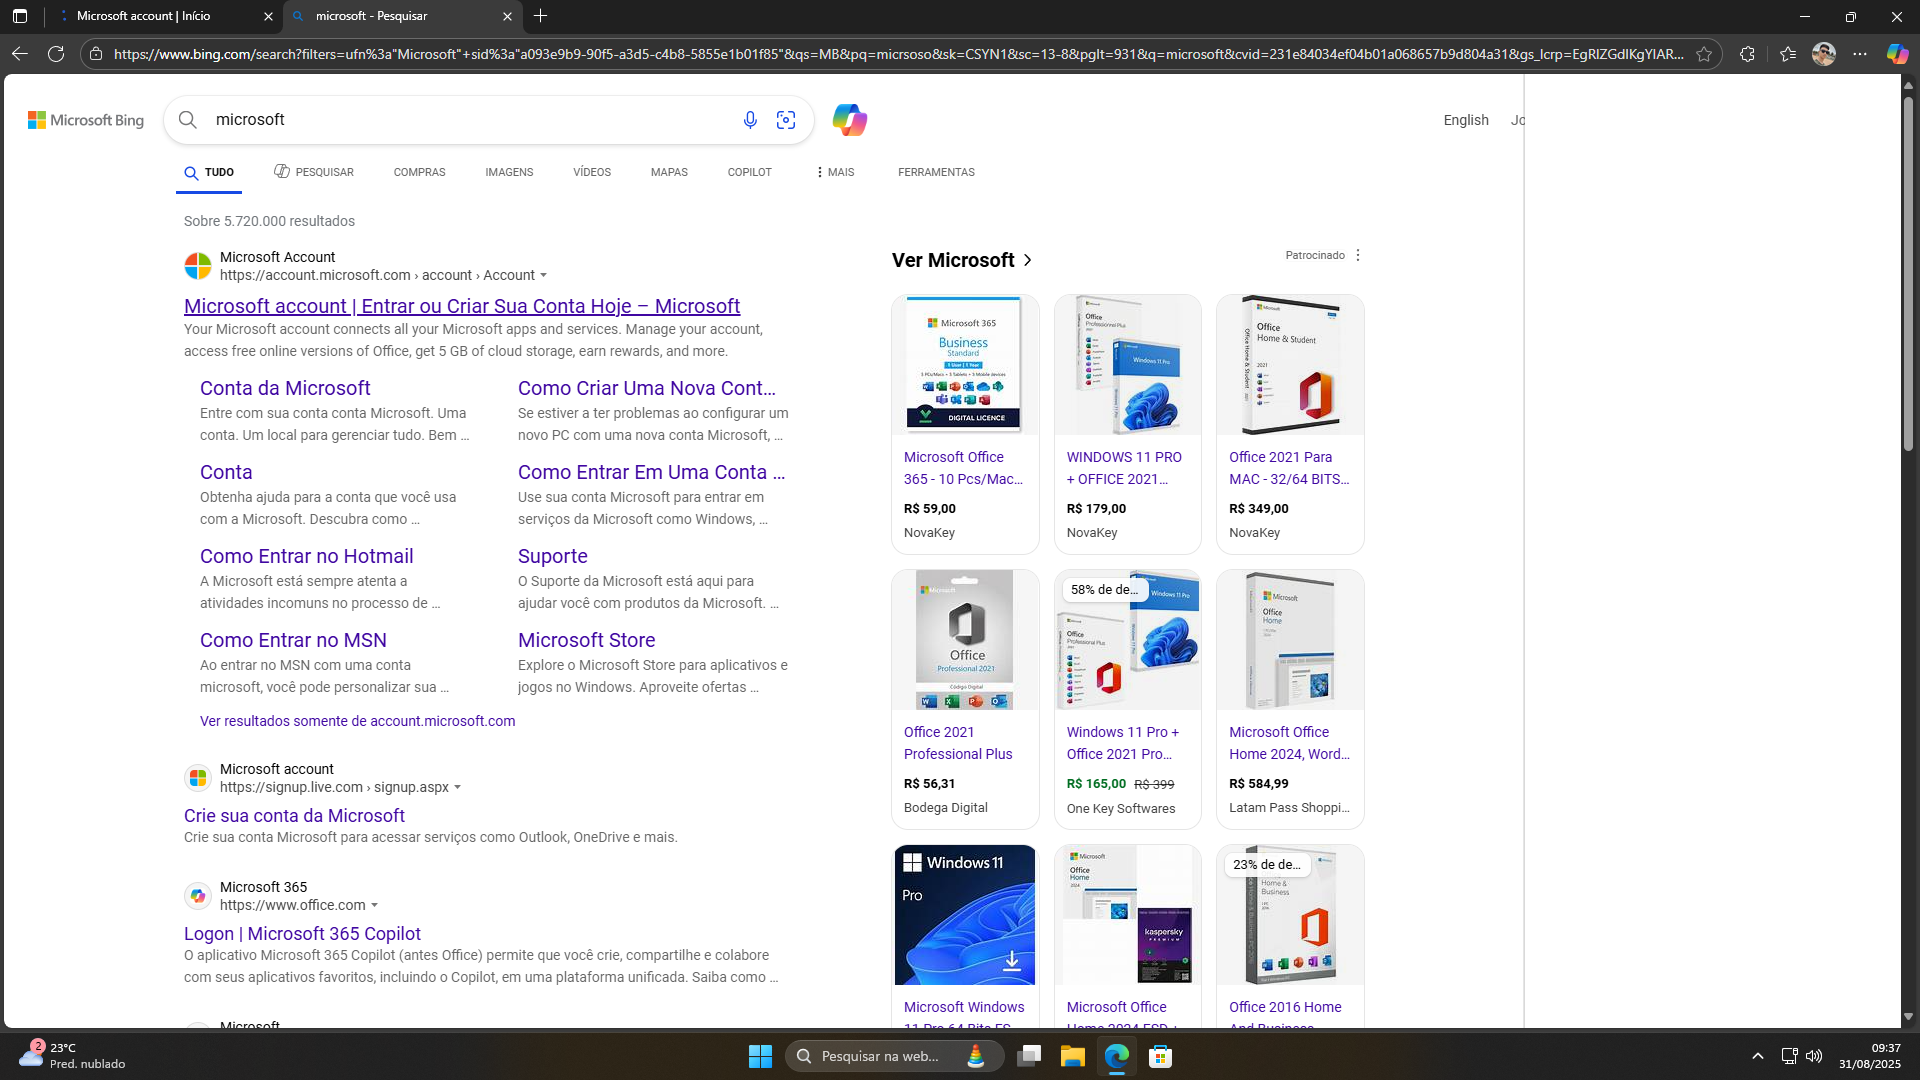View site information lock icon
1920x1080 pixels.
click(x=96, y=54)
